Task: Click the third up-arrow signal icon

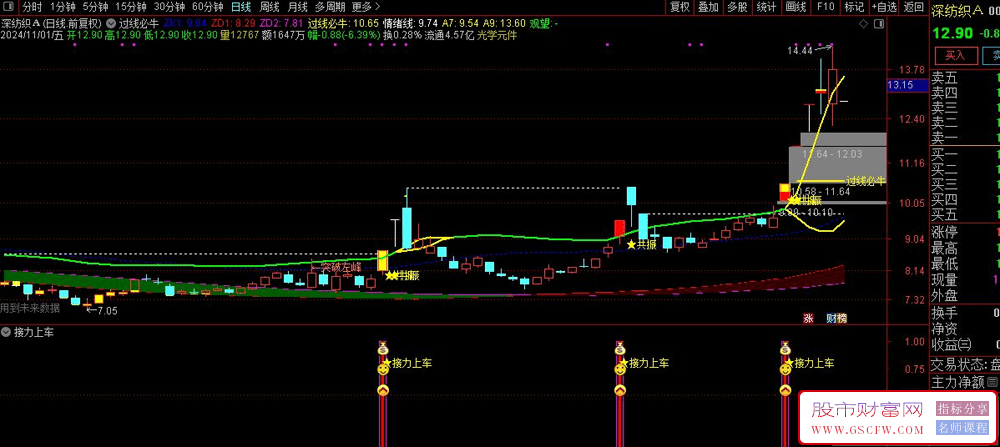Action: (785, 390)
